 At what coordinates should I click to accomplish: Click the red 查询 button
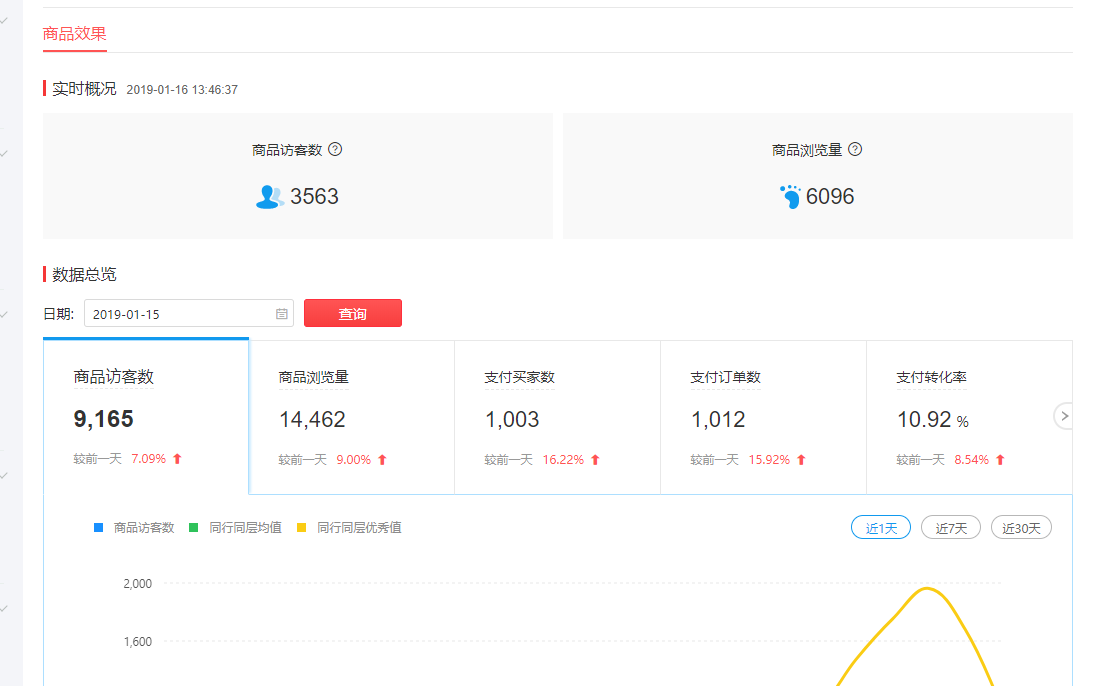tap(353, 313)
